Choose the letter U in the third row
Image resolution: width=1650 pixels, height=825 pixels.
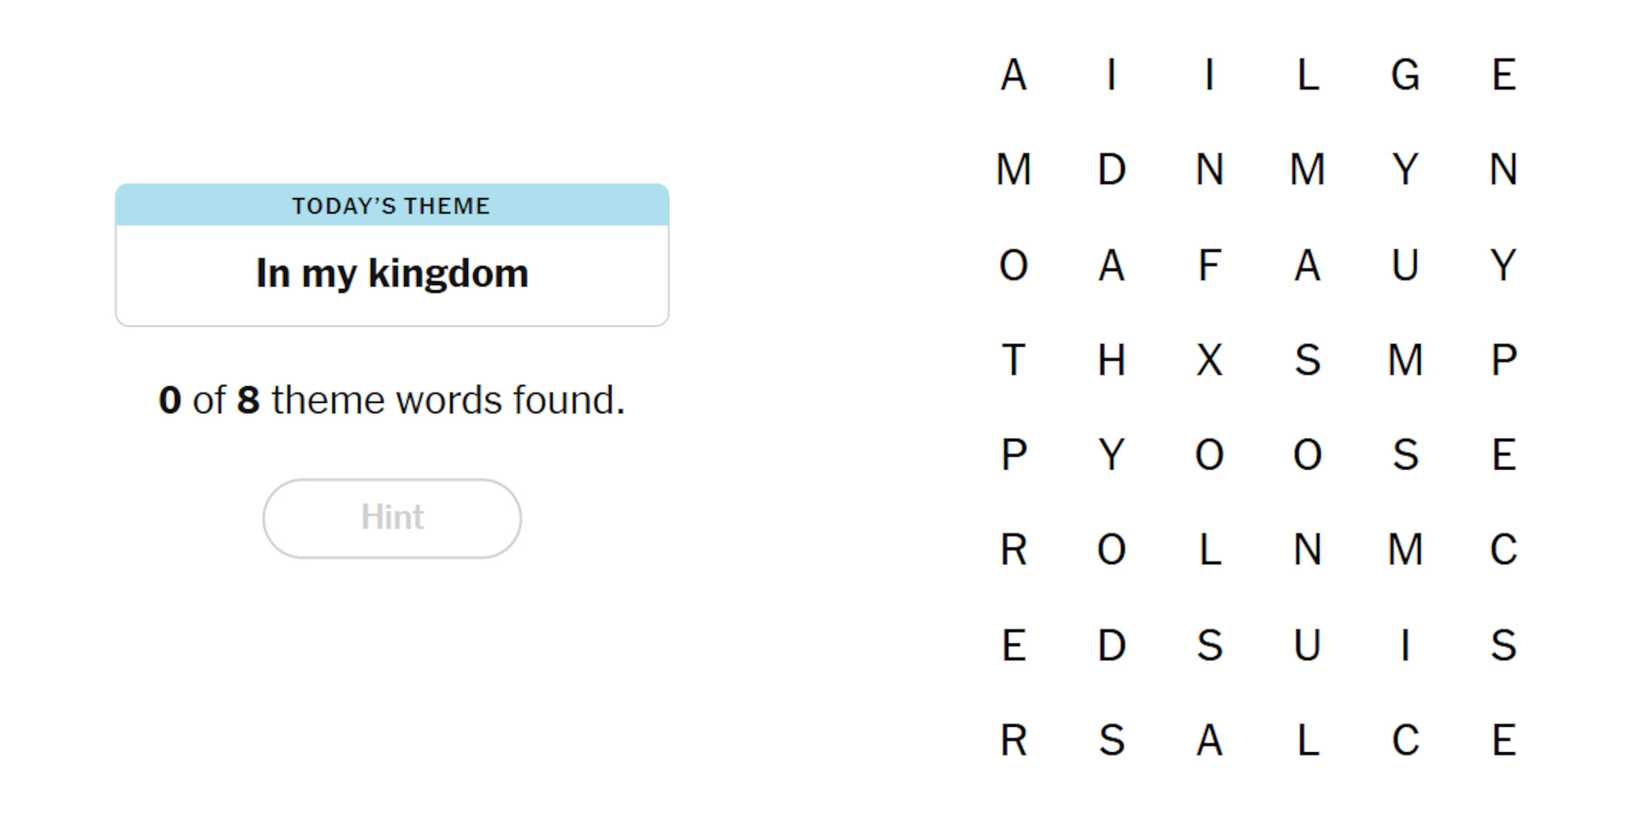[x=1405, y=266]
